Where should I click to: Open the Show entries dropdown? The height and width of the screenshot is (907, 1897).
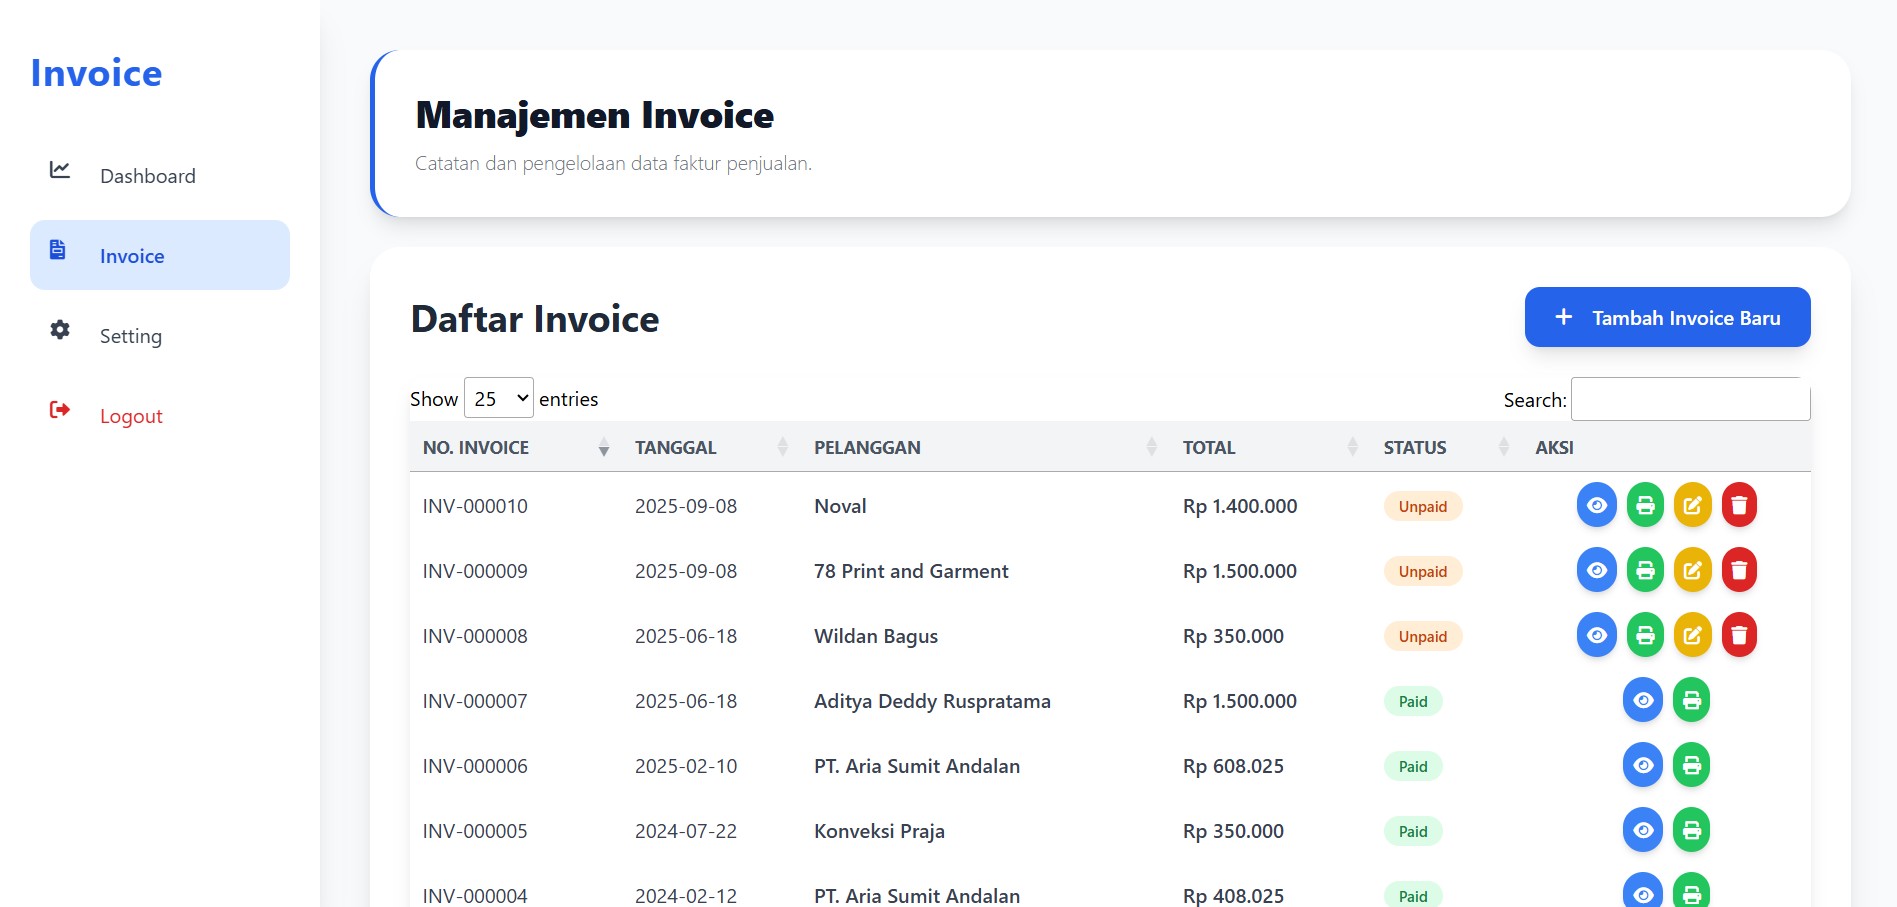point(498,398)
